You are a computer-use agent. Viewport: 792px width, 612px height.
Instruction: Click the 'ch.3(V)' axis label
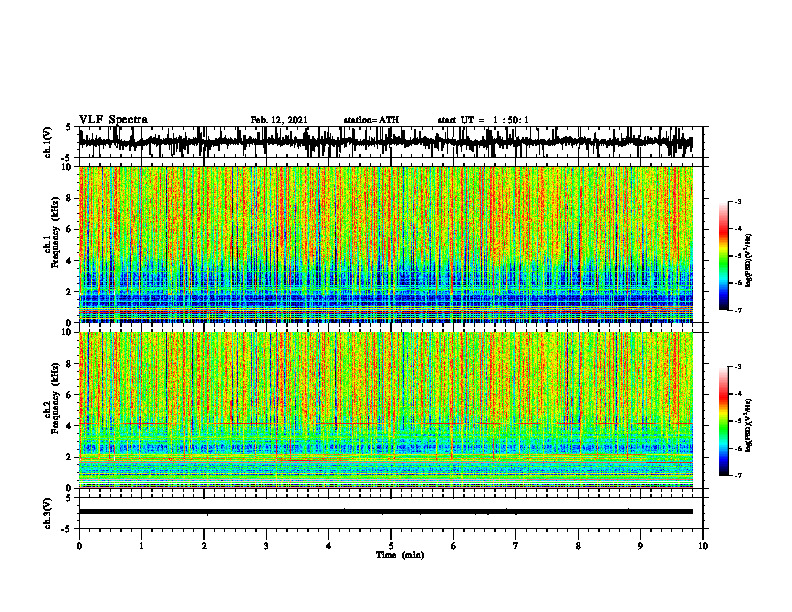48,513
